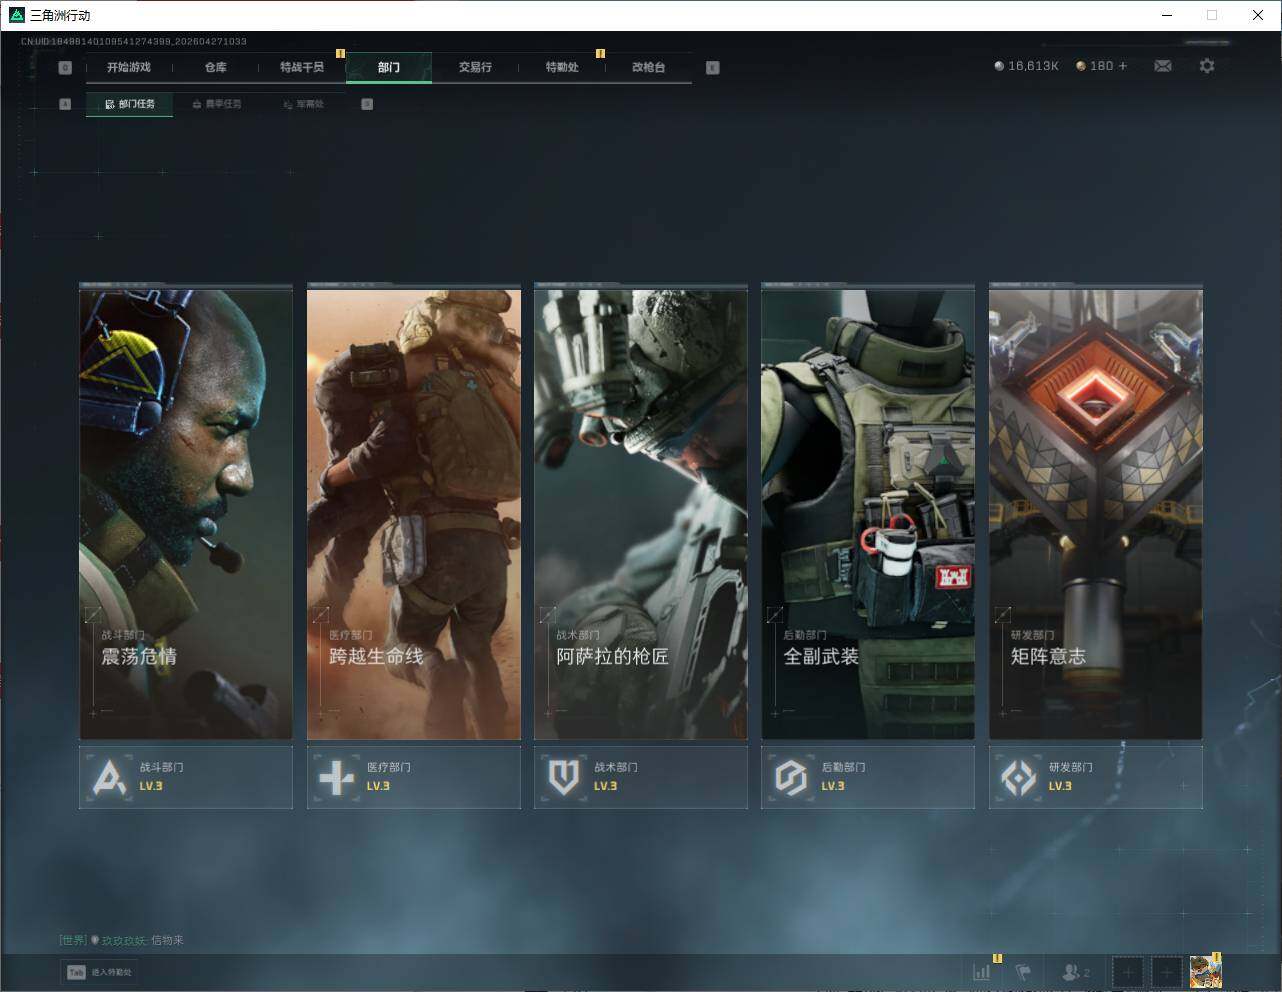Click the Tab 进入特勤处 button
Screen dimensions: 1282x992
coord(100,972)
